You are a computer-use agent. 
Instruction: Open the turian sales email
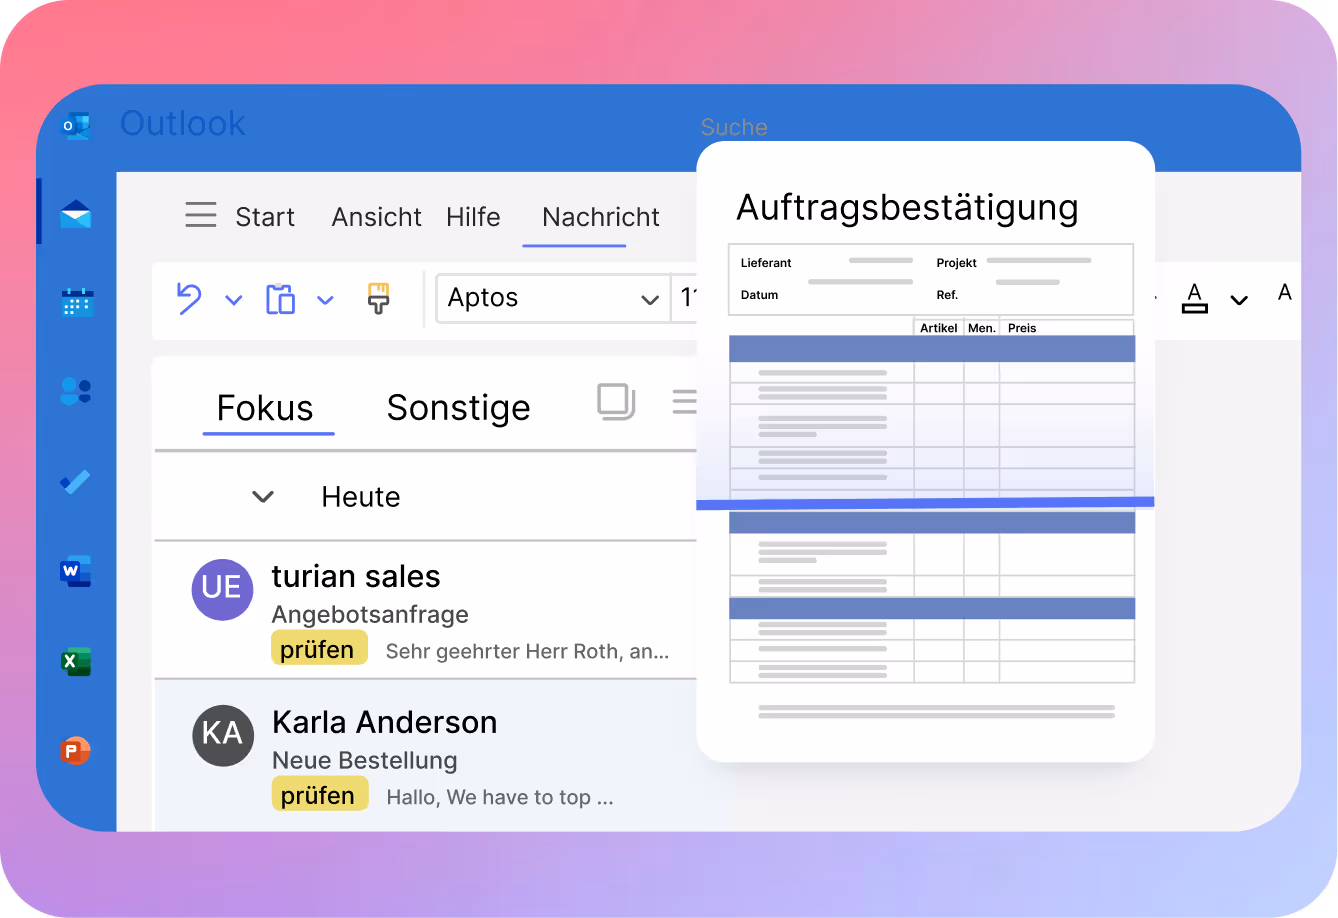pos(426,611)
